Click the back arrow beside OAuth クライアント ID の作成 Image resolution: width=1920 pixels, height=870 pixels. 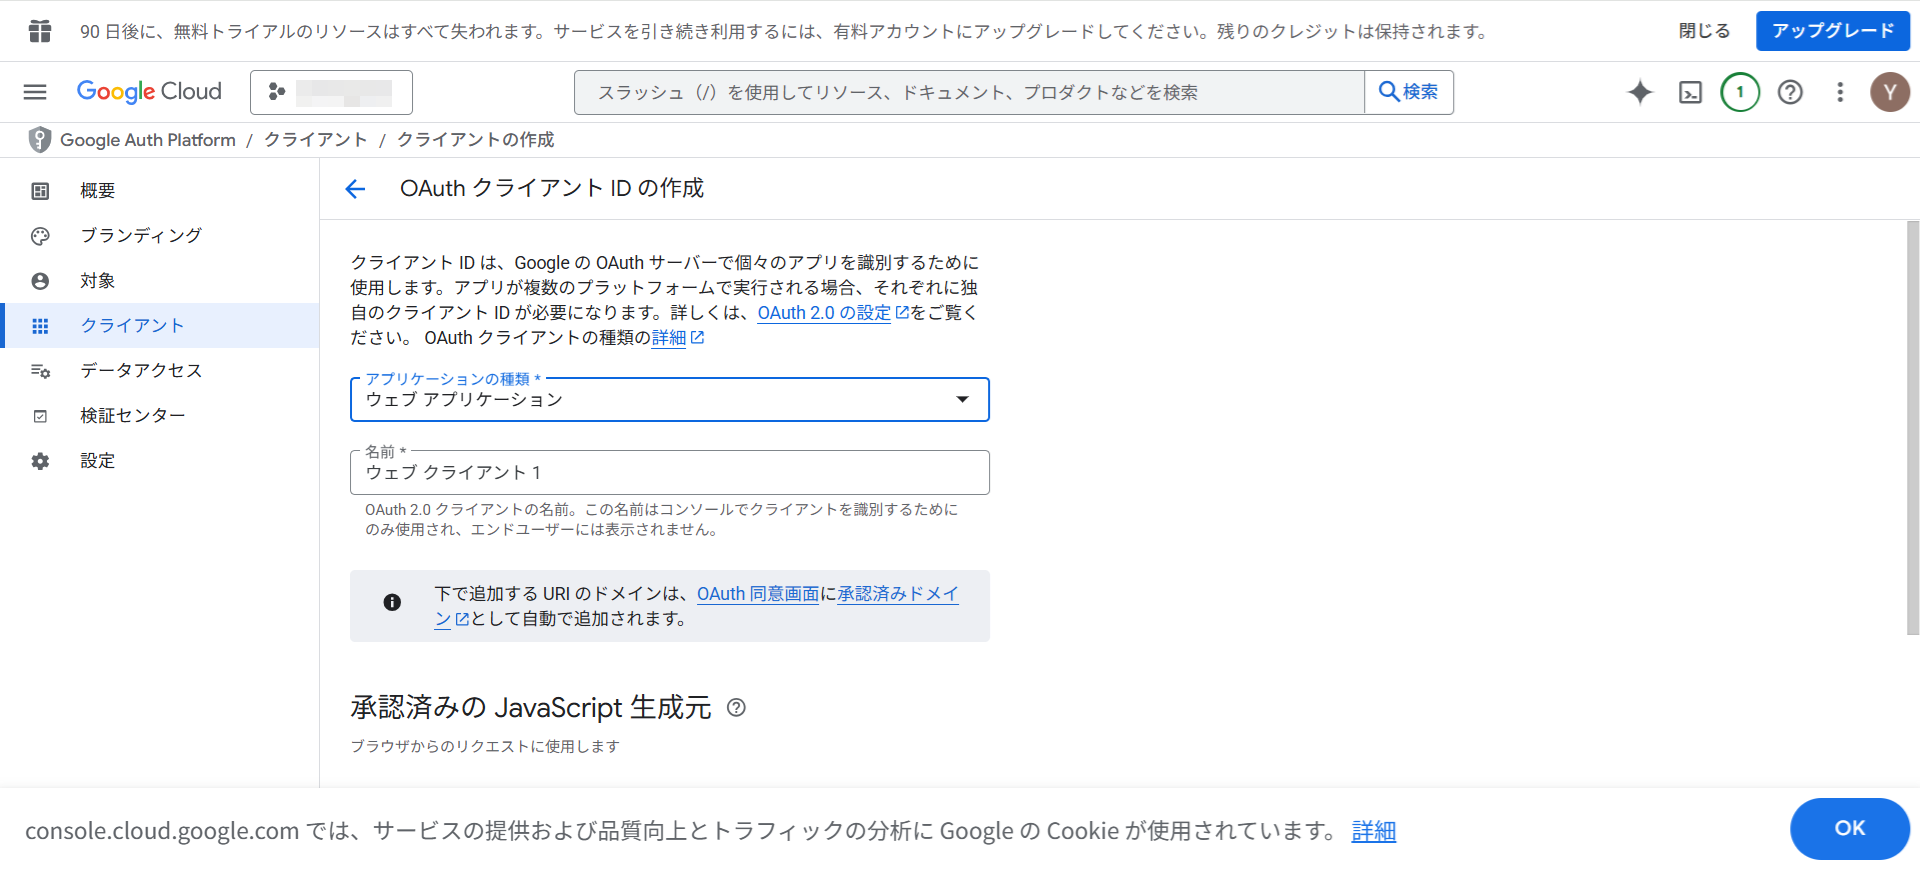(x=355, y=189)
